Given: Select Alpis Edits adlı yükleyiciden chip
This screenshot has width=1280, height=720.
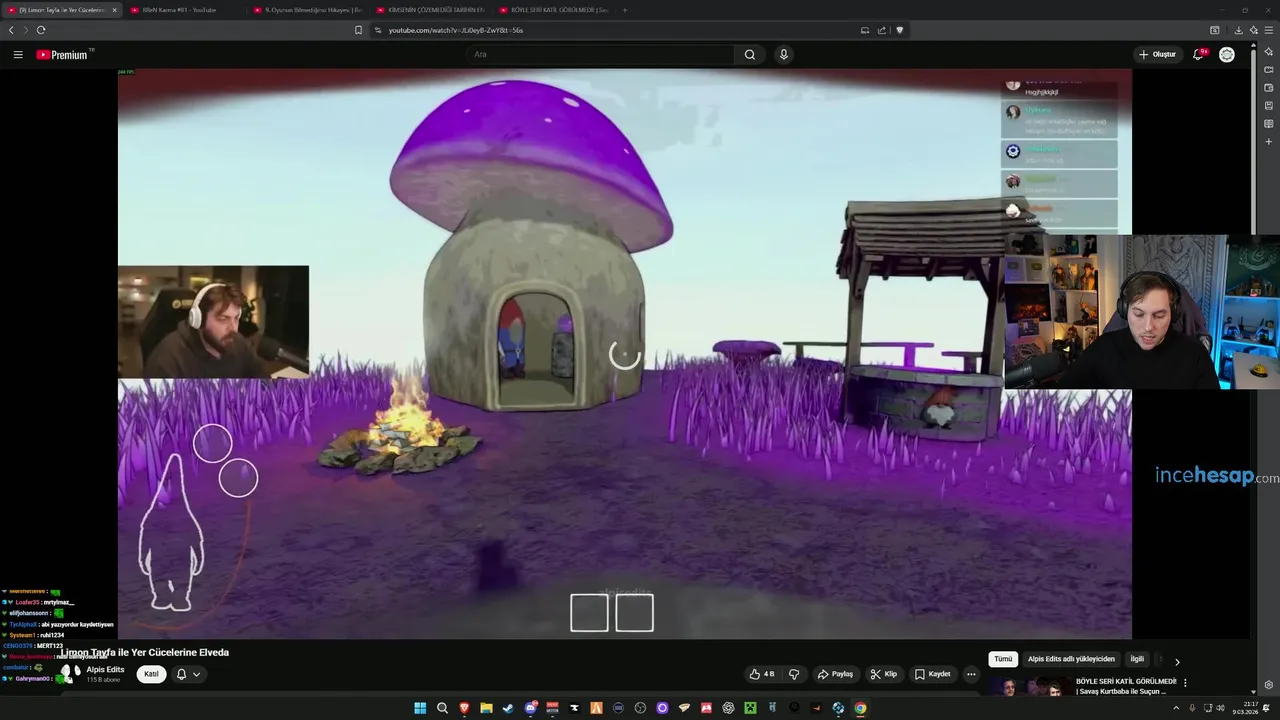Looking at the screenshot, I should click(x=1071, y=659).
